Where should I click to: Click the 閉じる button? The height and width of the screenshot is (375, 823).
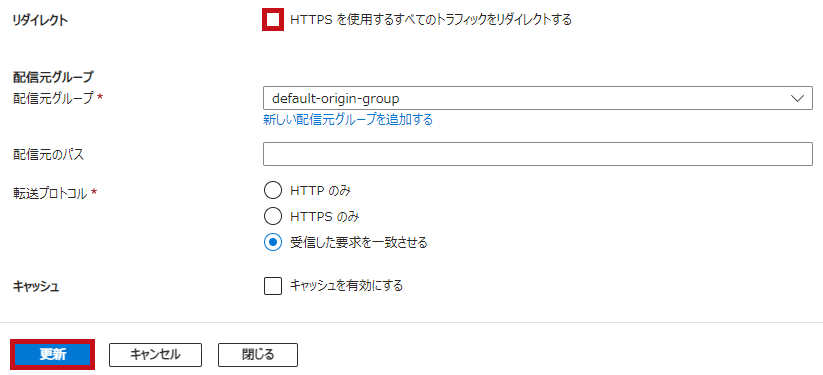pos(258,355)
